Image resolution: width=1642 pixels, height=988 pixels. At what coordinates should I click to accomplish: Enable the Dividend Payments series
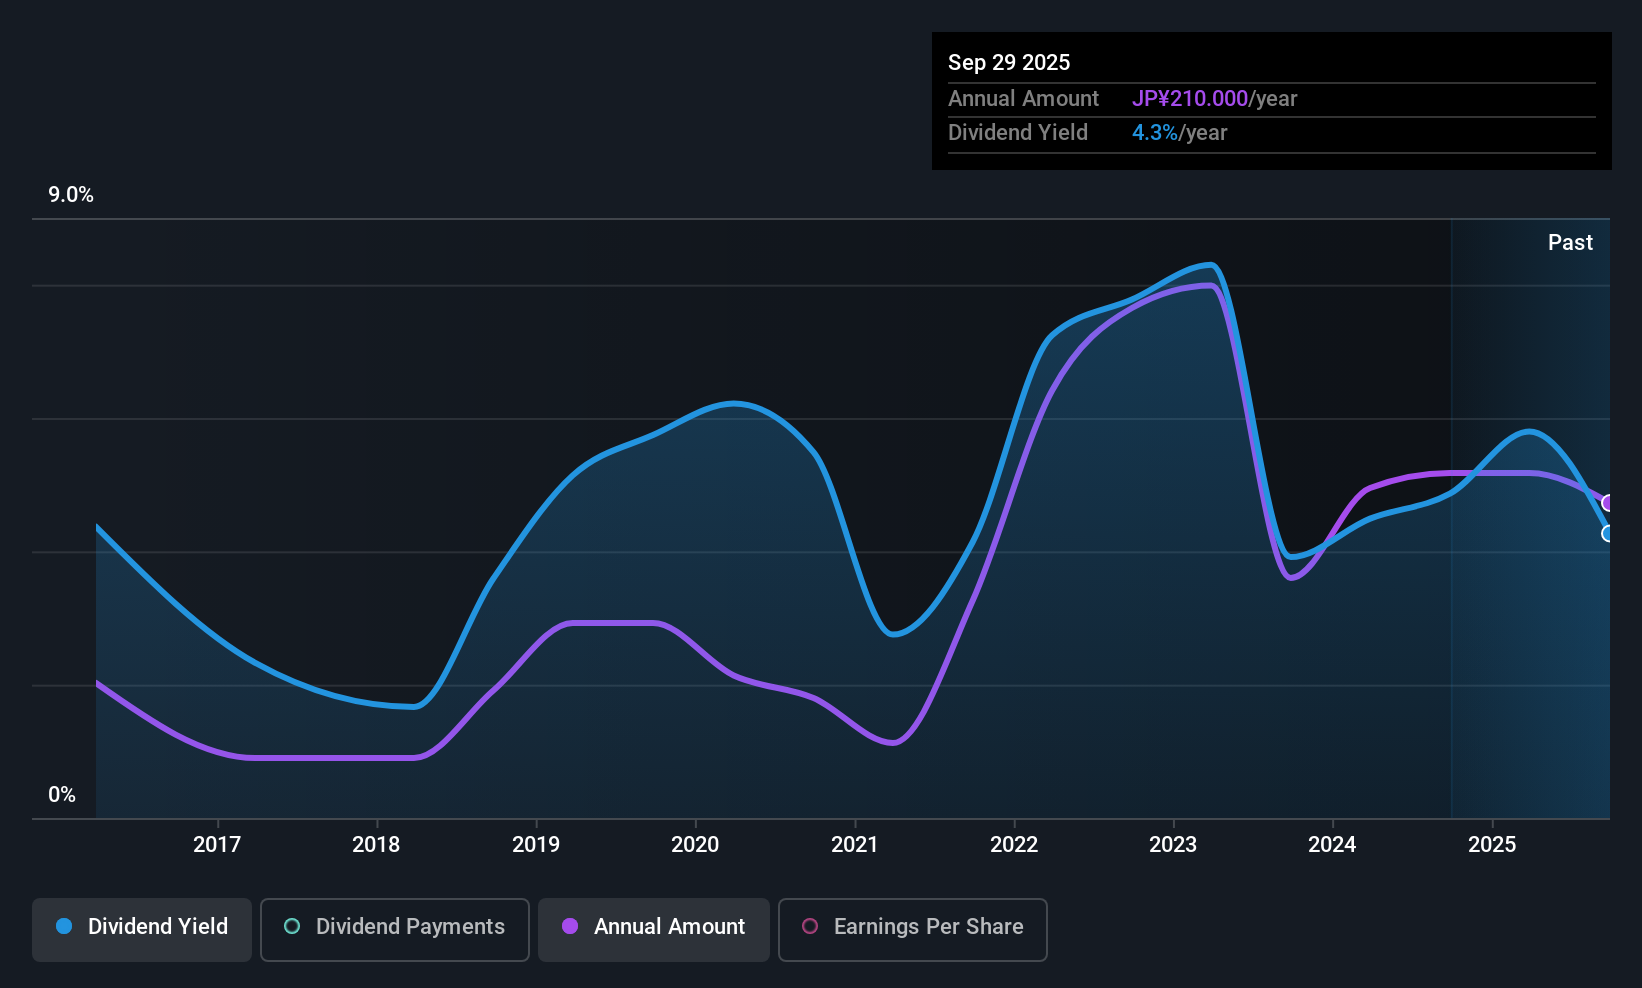pos(394,929)
